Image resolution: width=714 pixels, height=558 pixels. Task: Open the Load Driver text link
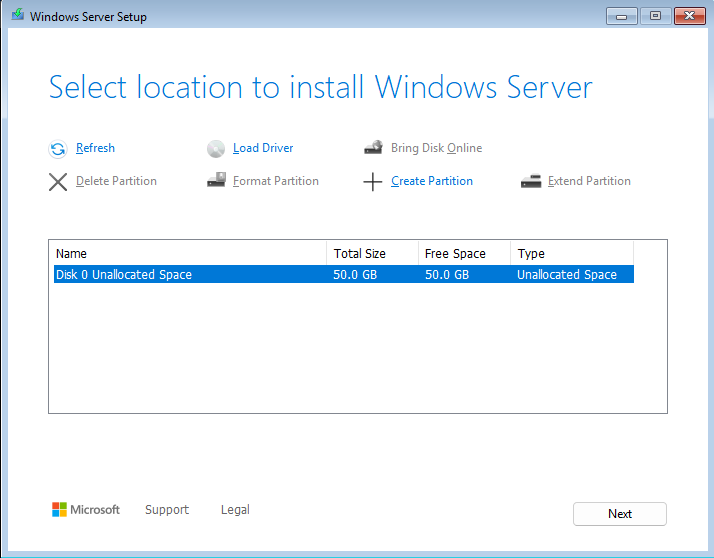263,148
